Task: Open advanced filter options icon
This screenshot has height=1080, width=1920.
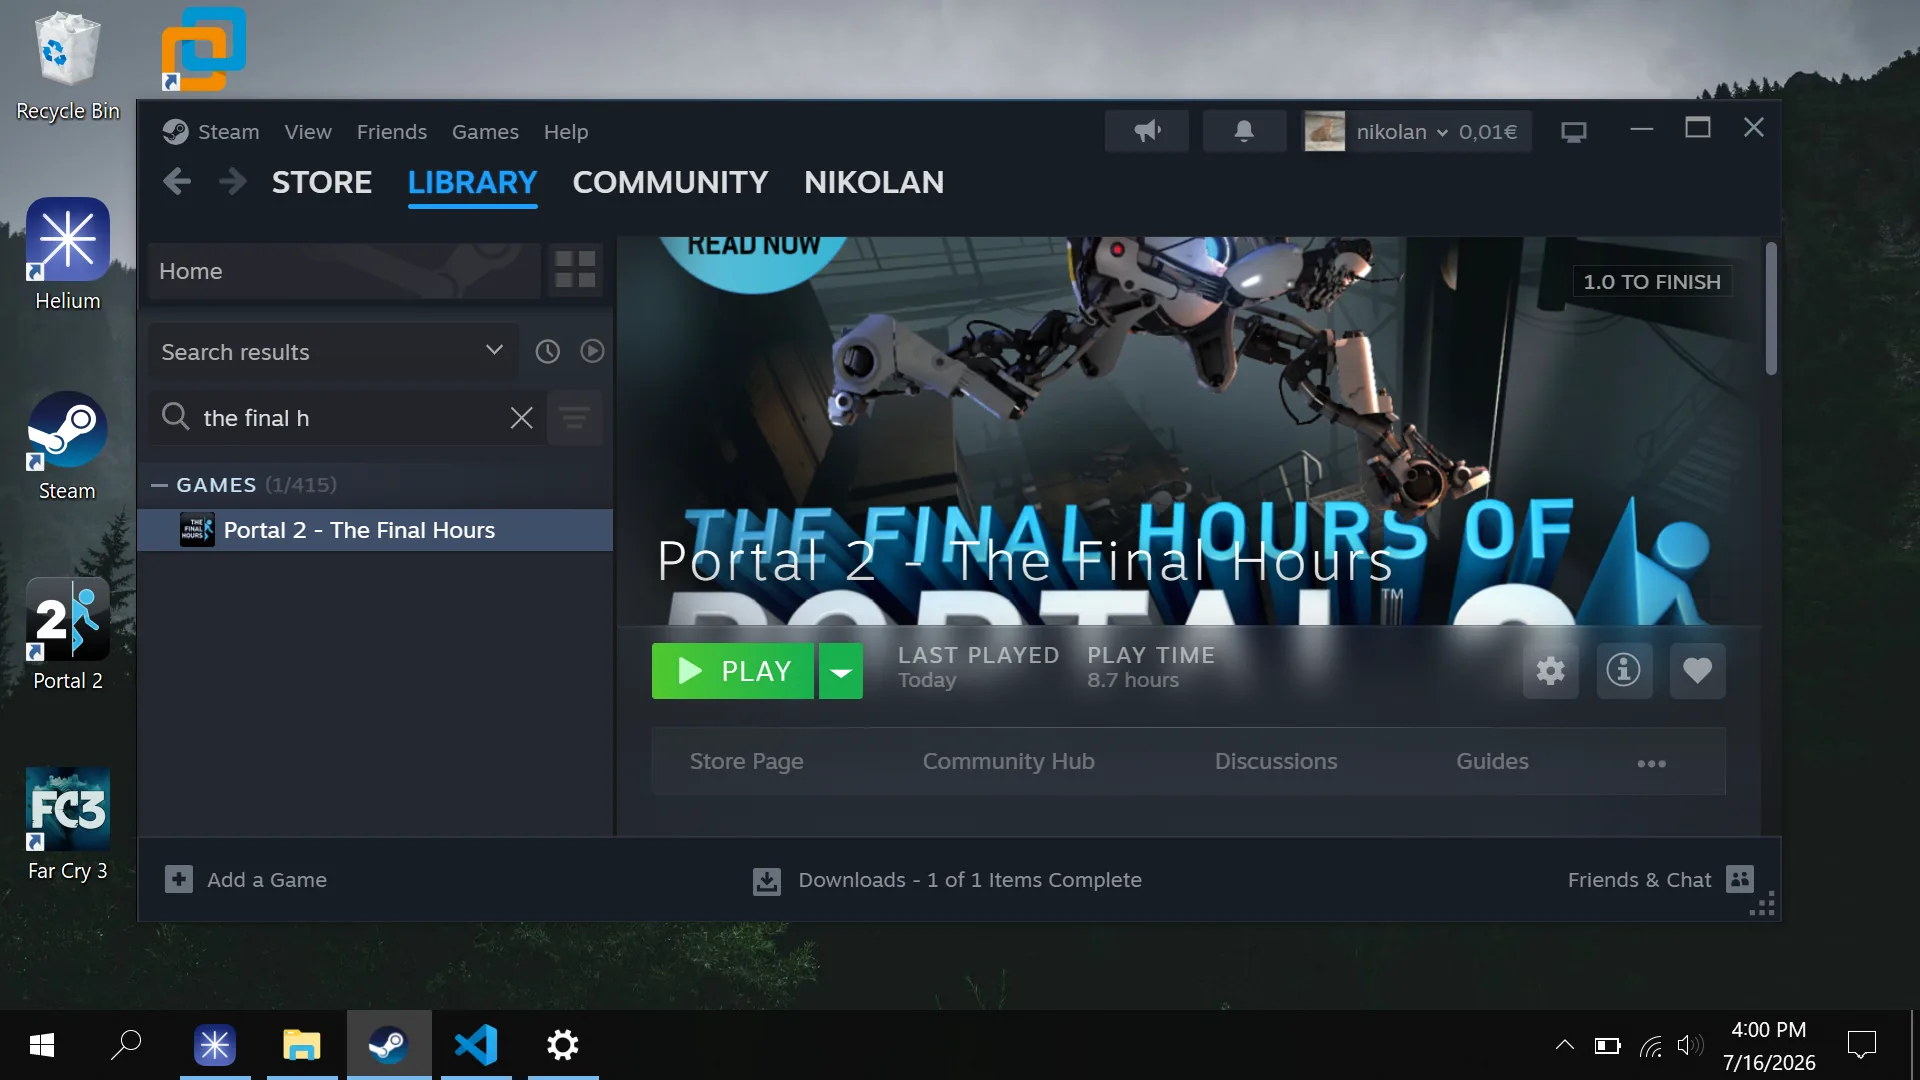Action: (575, 418)
